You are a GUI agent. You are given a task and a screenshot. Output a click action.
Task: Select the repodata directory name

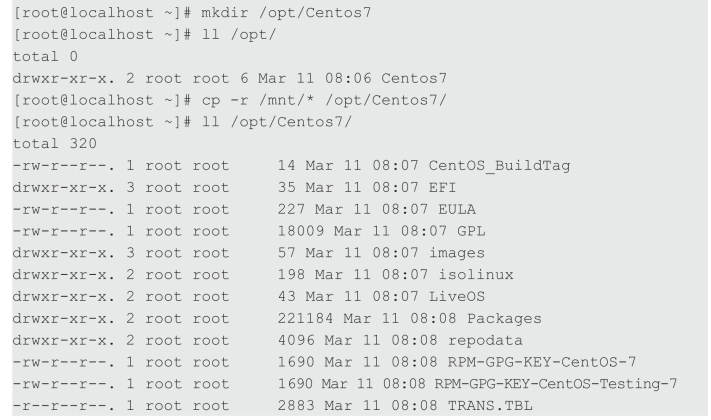pos(485,340)
